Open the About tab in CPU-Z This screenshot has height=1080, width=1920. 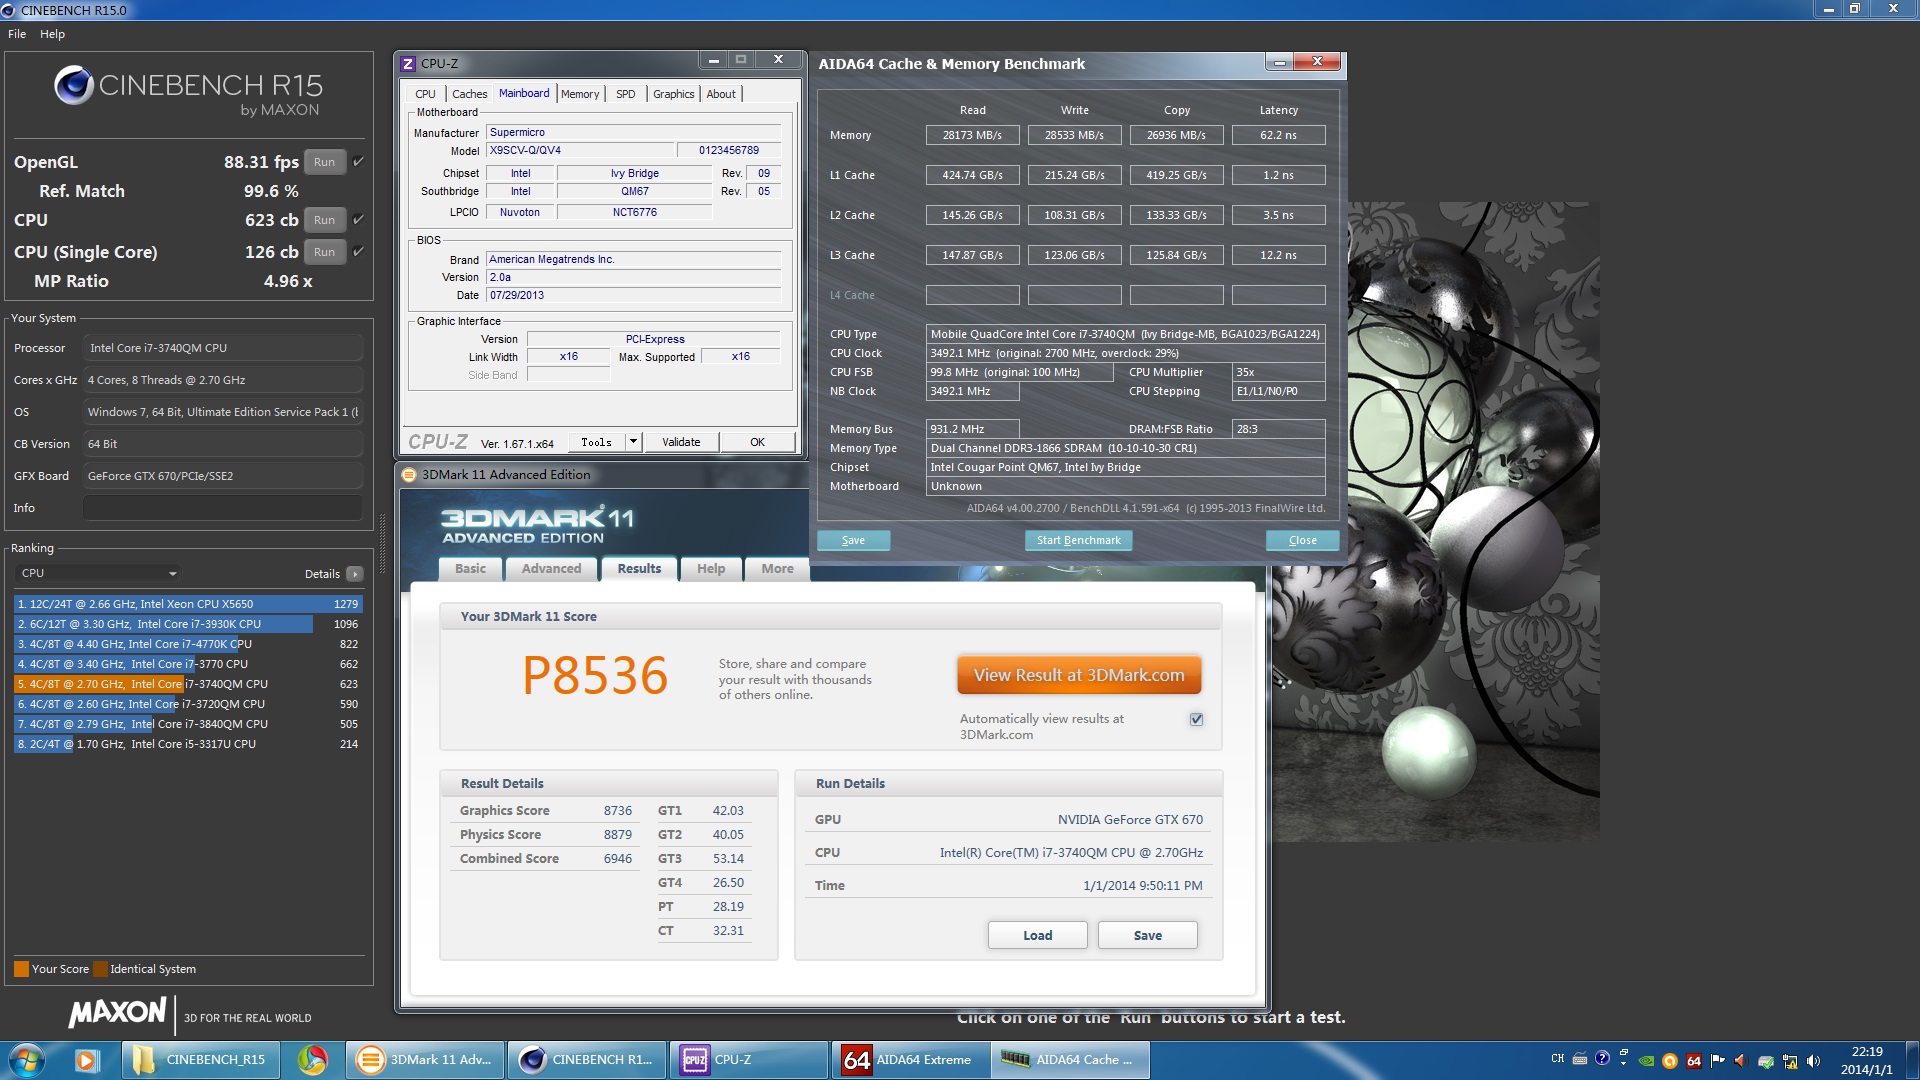pyautogui.click(x=721, y=94)
